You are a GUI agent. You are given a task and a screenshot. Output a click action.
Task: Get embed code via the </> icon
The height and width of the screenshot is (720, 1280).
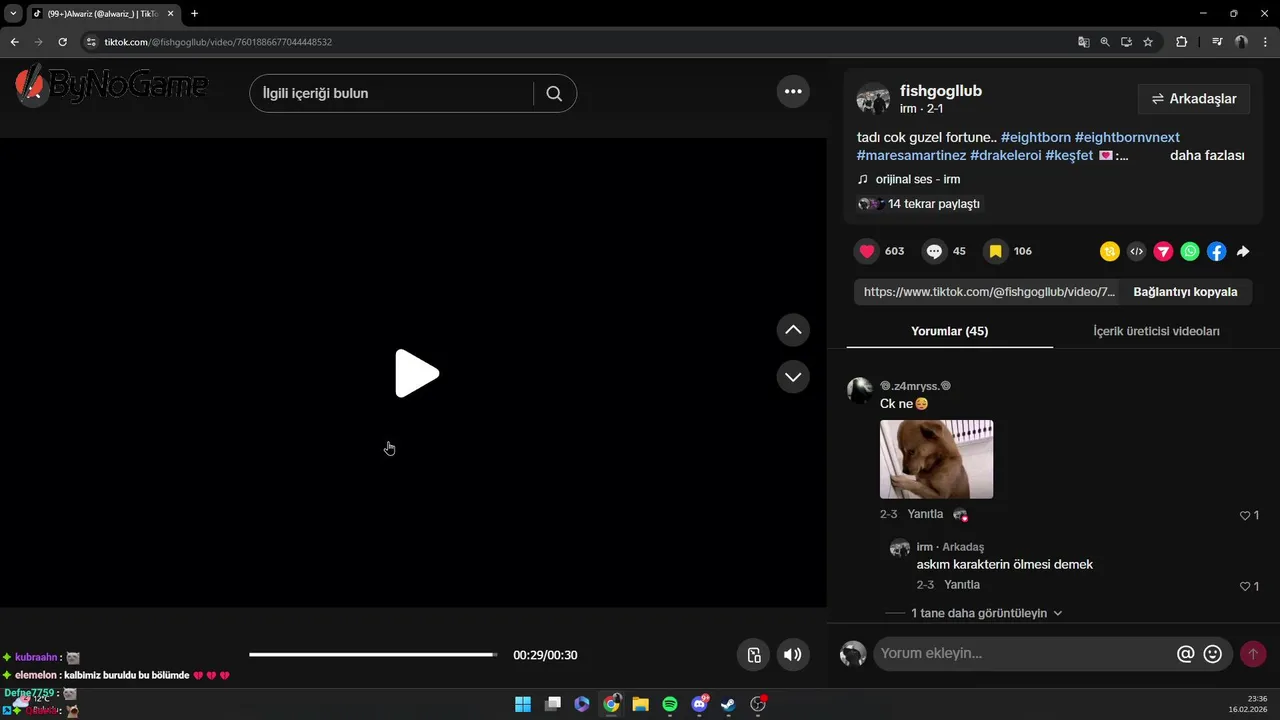click(x=1136, y=252)
